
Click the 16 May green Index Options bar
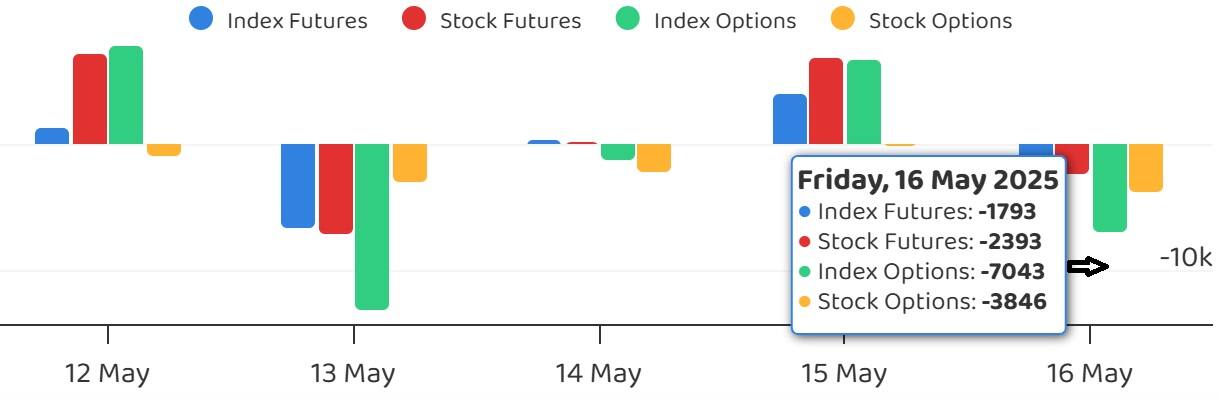[1110, 188]
